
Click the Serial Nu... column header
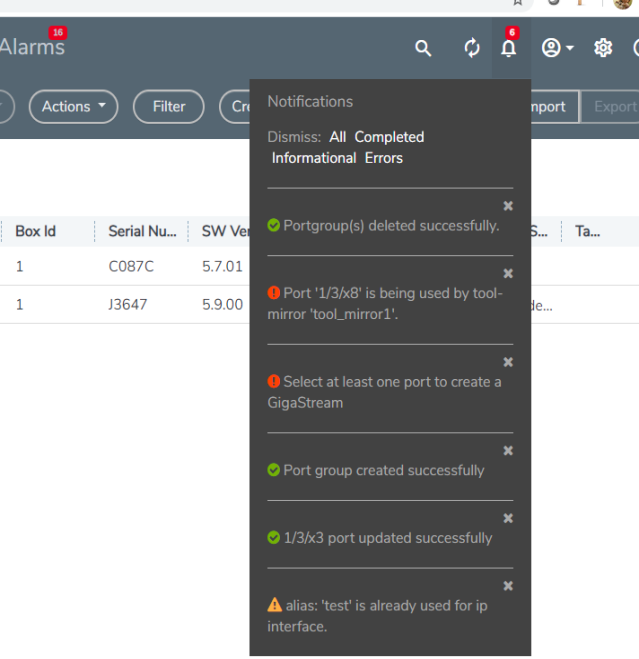[143, 232]
